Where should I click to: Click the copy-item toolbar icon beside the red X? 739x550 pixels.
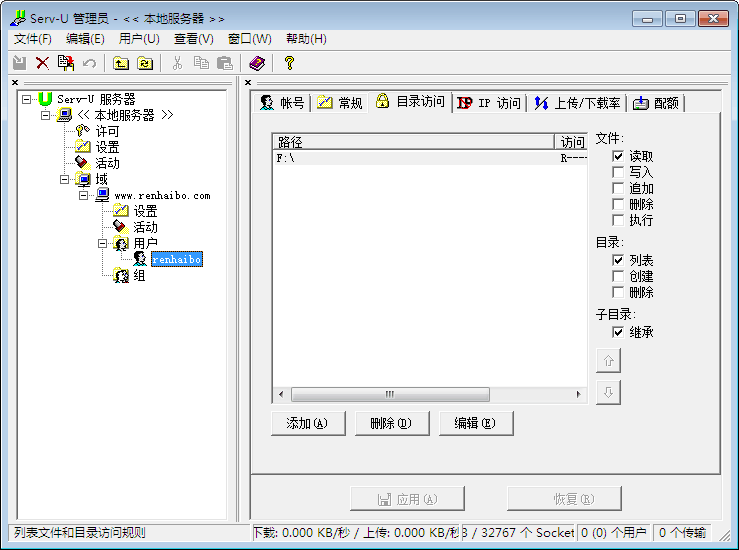66,63
